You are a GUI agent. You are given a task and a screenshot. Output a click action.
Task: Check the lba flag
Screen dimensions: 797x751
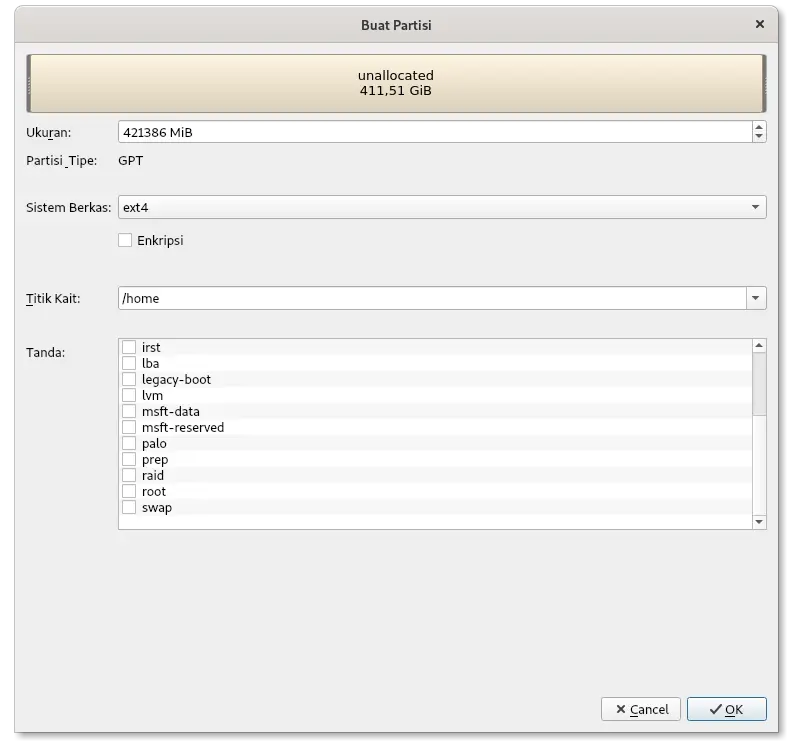pyautogui.click(x=129, y=363)
